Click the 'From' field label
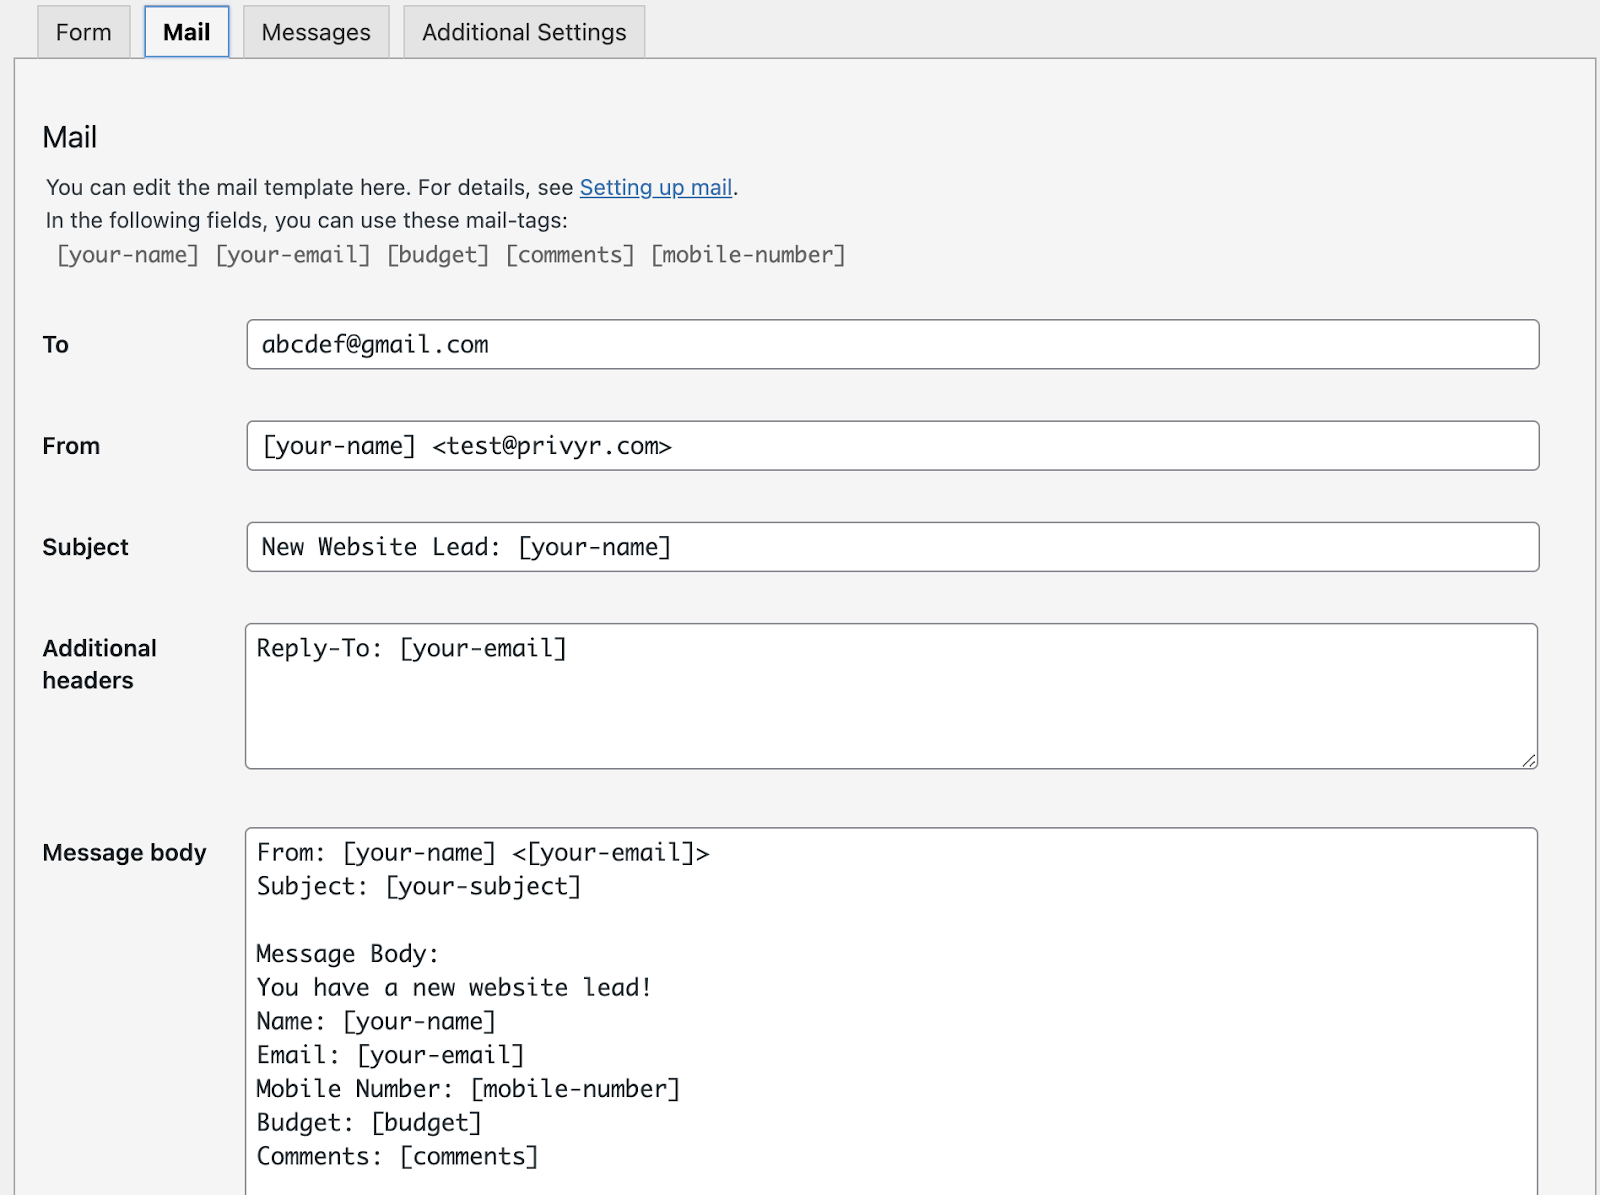1600x1195 pixels. coord(71,446)
